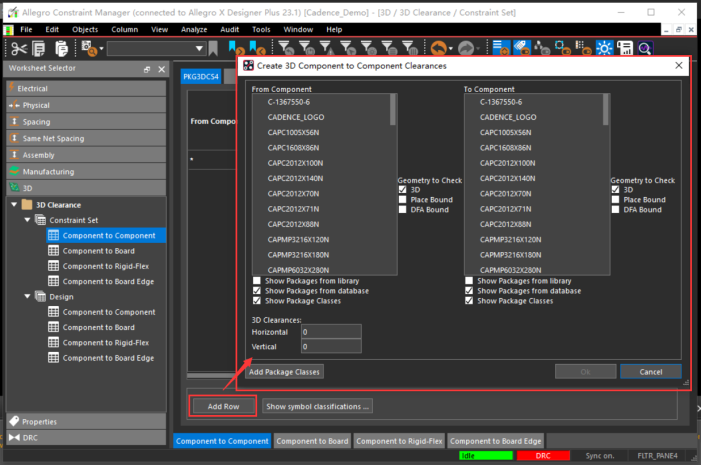
Task: Click the last filter funnel icon
Action: tap(409, 48)
